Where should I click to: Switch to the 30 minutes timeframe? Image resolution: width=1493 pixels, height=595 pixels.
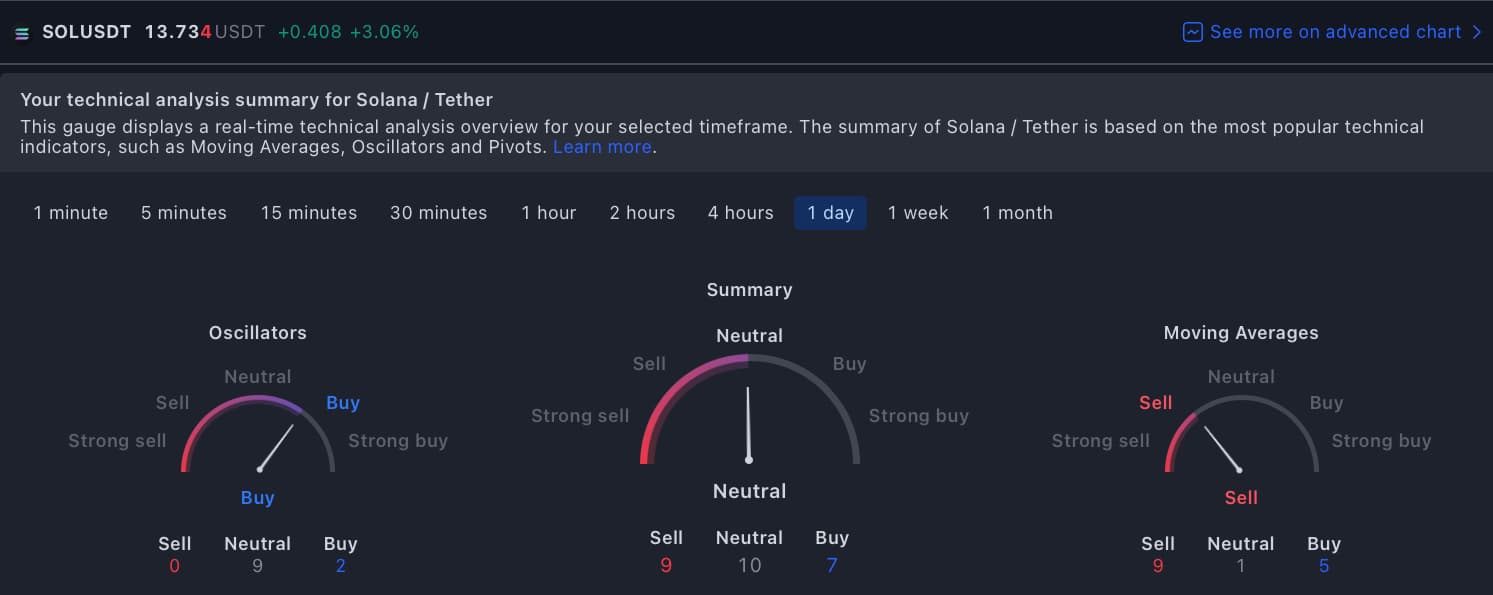[438, 212]
